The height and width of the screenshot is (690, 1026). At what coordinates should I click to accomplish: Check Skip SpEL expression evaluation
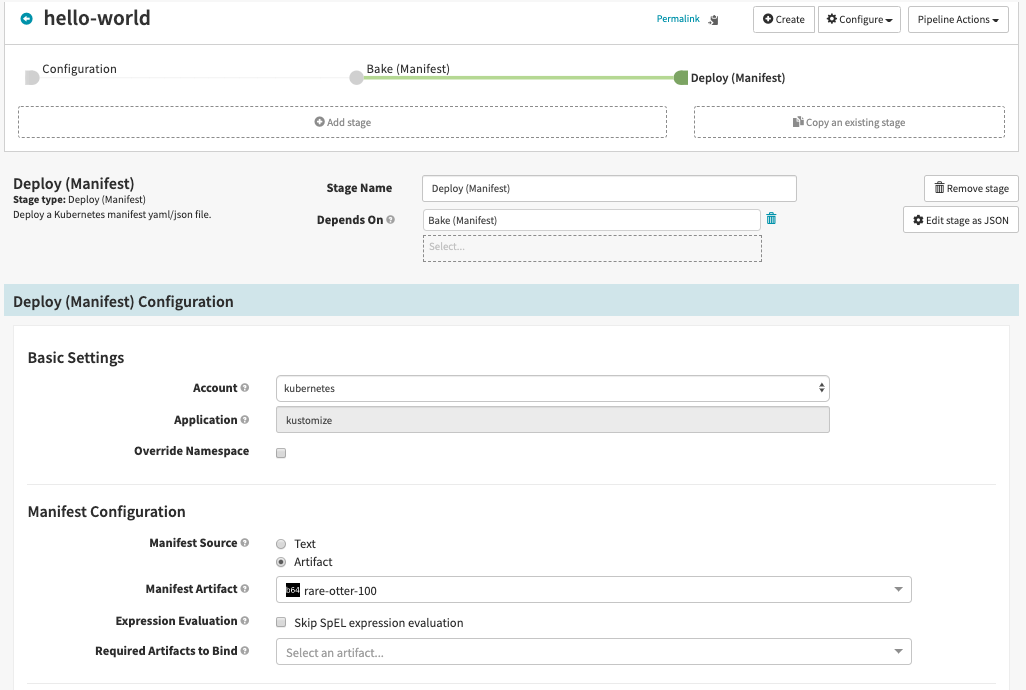tap(281, 622)
